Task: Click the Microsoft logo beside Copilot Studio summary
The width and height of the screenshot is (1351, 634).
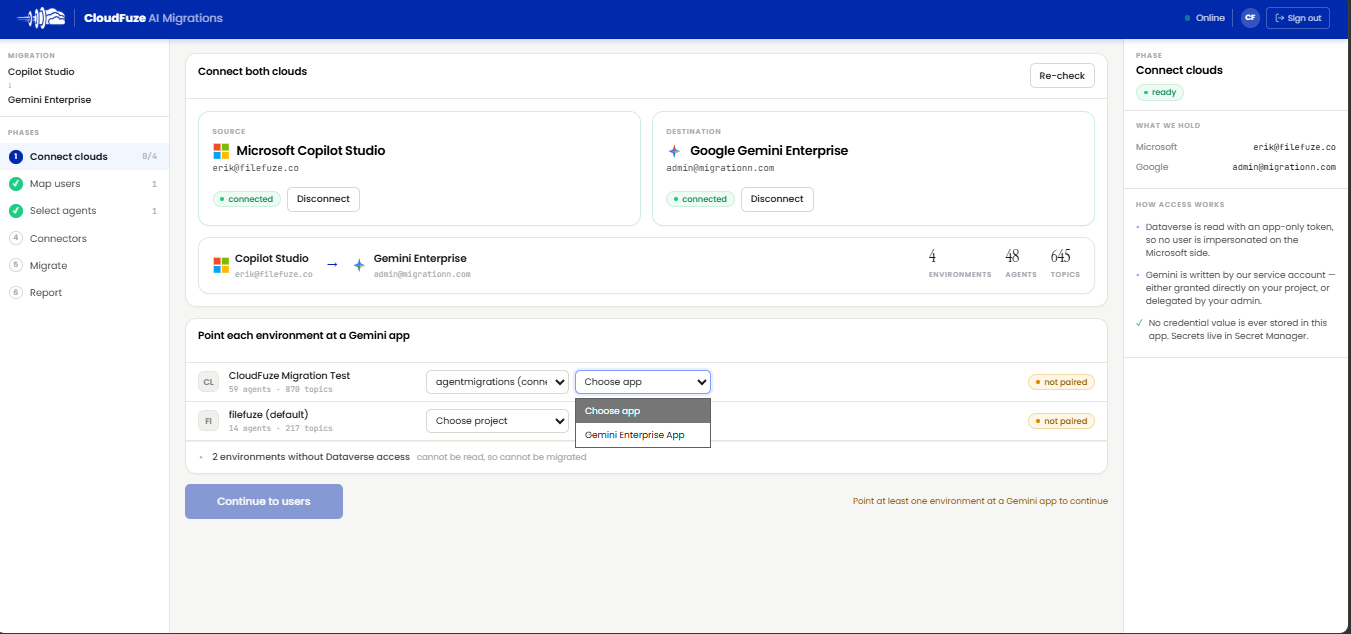Action: pos(221,265)
